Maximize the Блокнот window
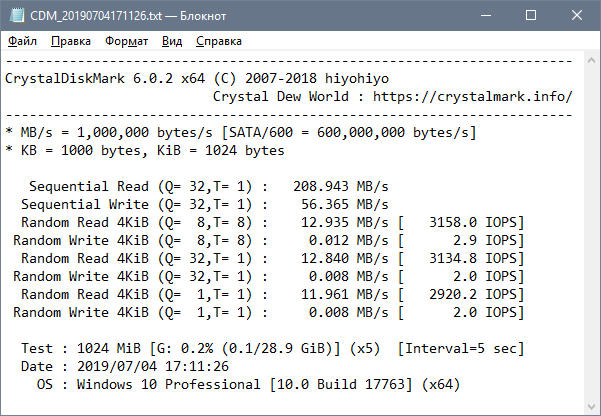Screen dimensions: 601x416 tap(531, 15)
